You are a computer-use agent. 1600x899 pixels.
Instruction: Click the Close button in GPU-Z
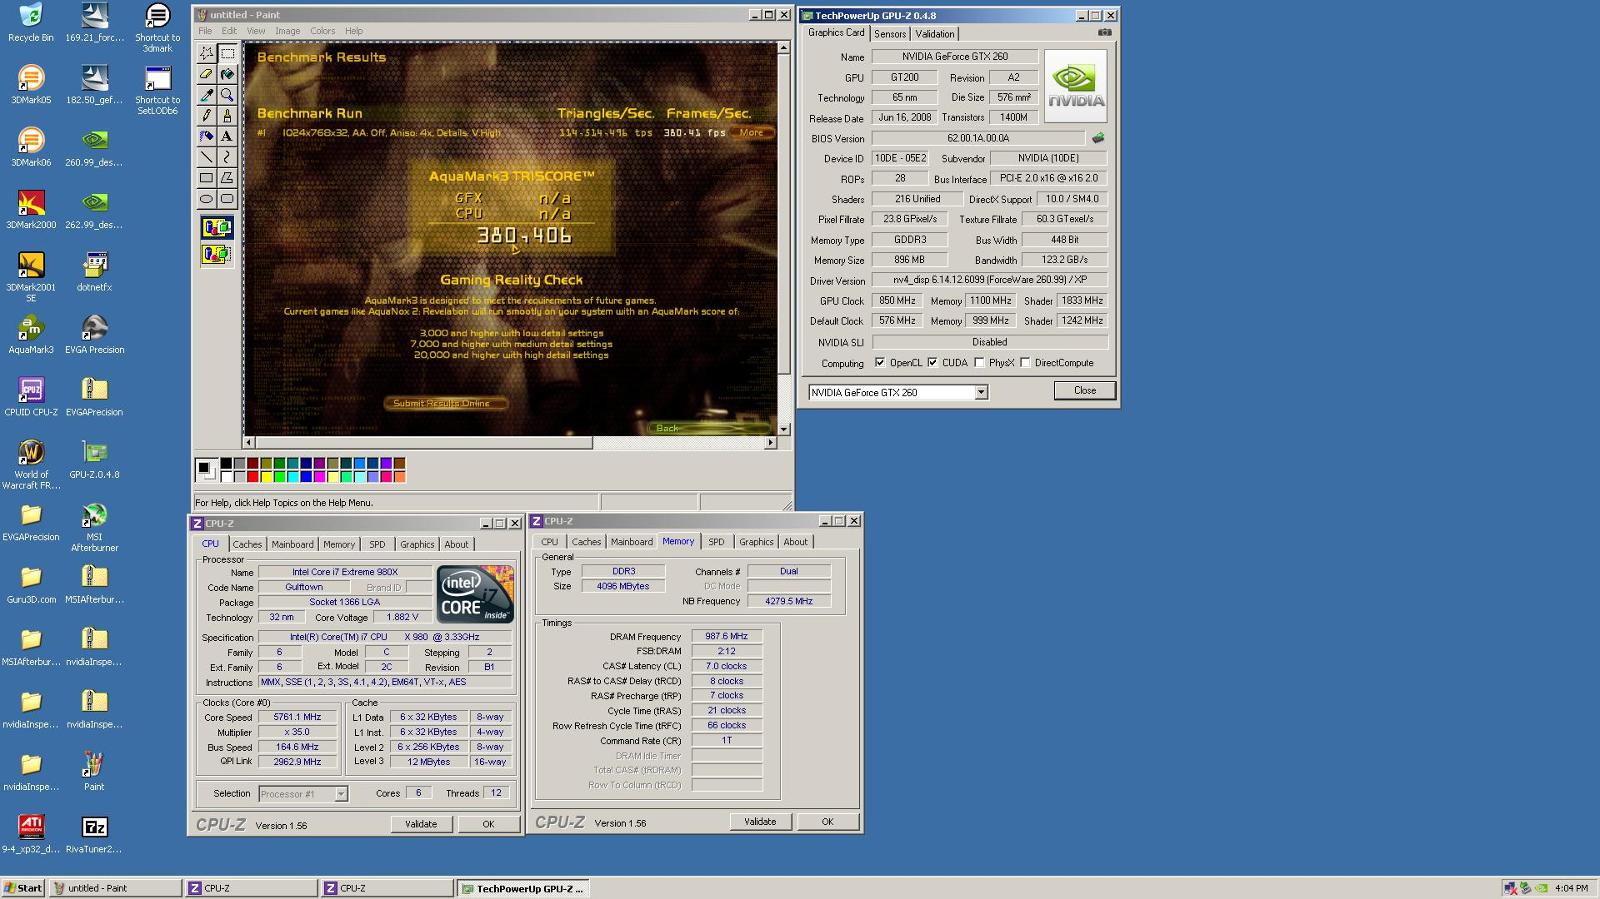1085,391
